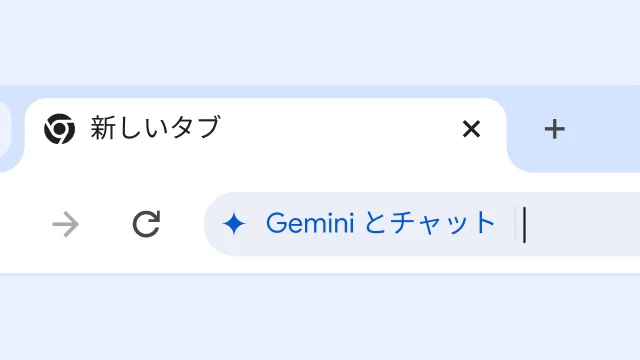
Task: Go forward using the greyed right arrow
Action: tap(66, 224)
